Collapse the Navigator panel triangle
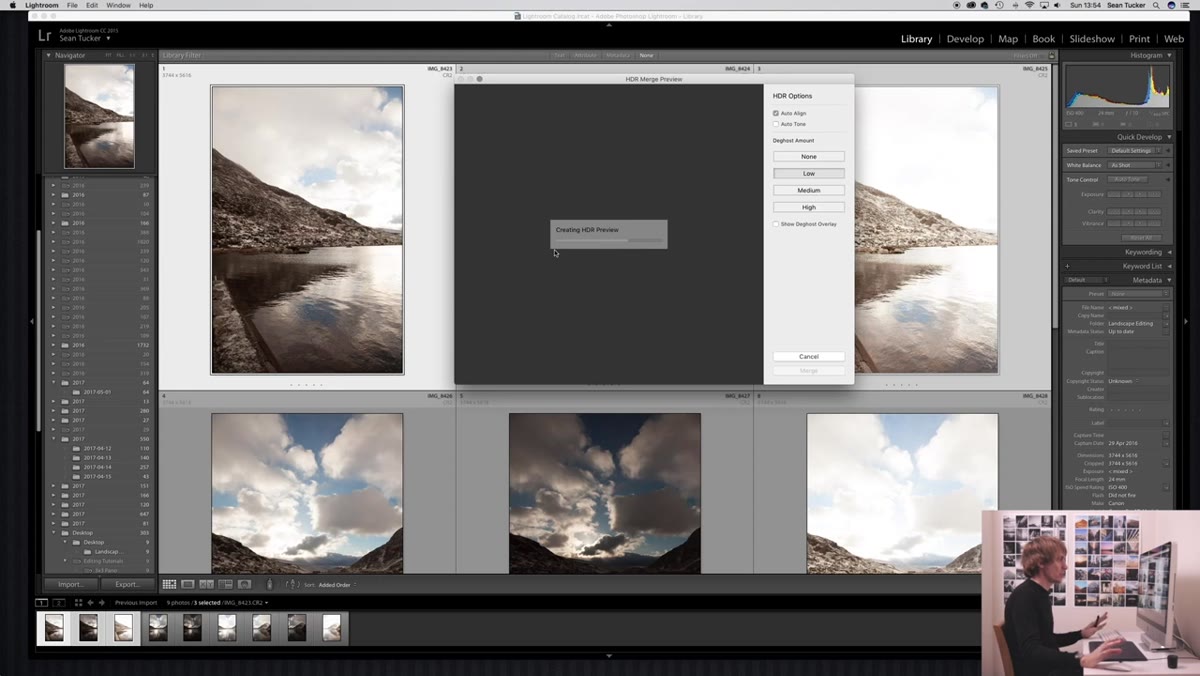This screenshot has height=676, width=1200. (49, 55)
